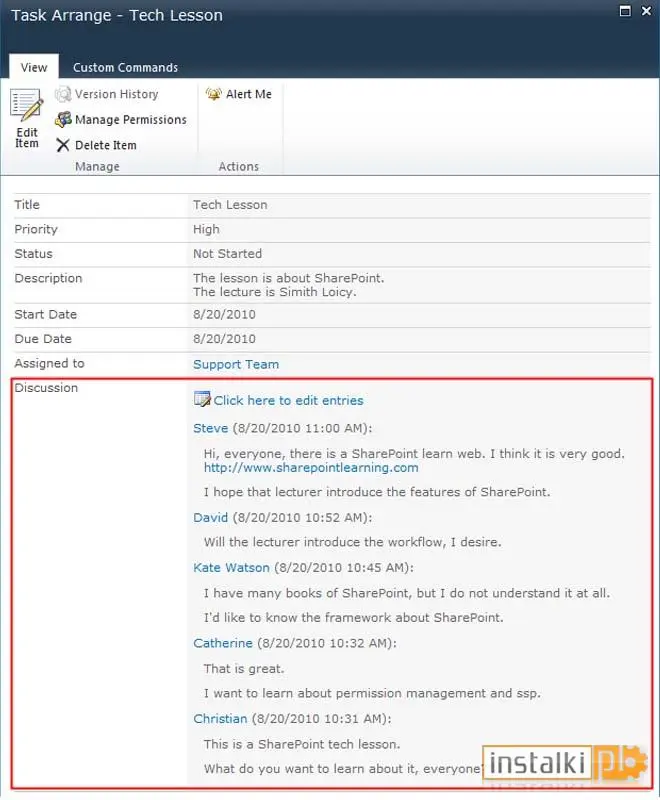Viewport: 660px width, 800px height.
Task: Click the 'High' priority value
Action: [206, 229]
